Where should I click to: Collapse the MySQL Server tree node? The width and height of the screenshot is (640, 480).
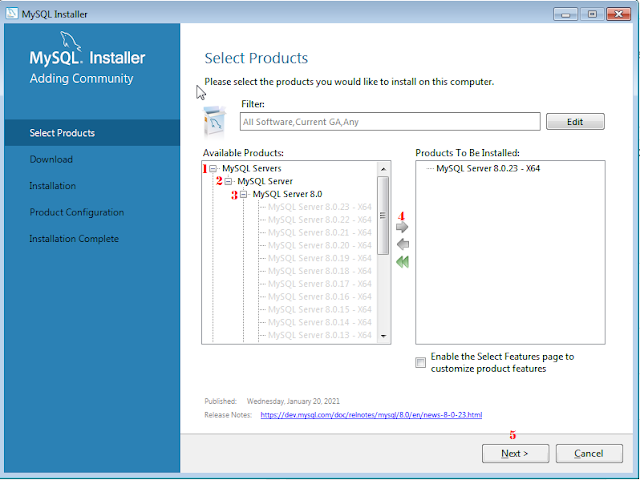228,181
